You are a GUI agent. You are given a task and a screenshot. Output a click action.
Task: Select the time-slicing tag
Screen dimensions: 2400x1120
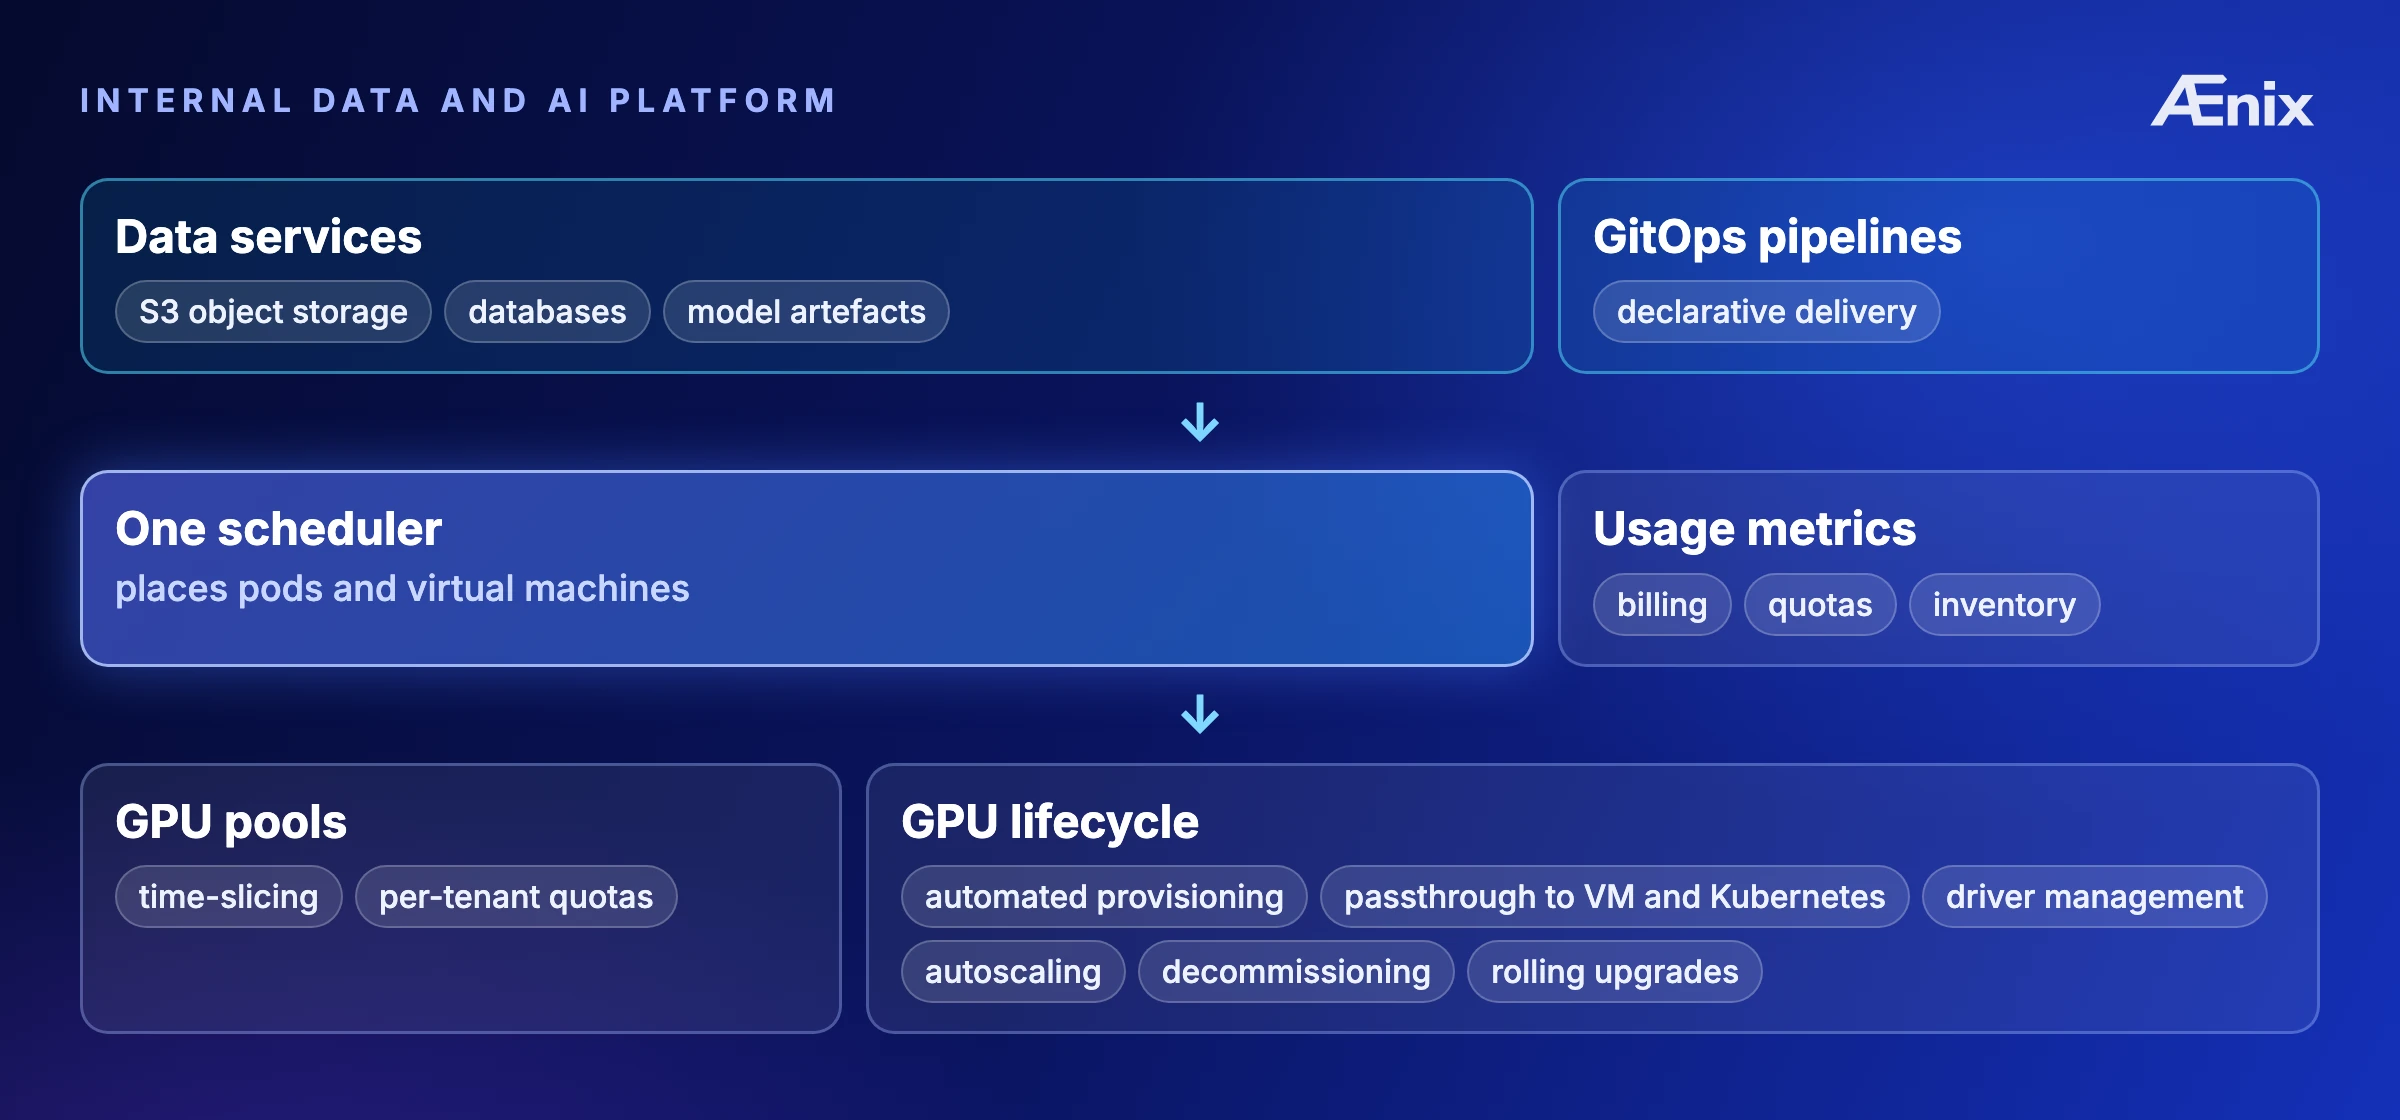228,897
